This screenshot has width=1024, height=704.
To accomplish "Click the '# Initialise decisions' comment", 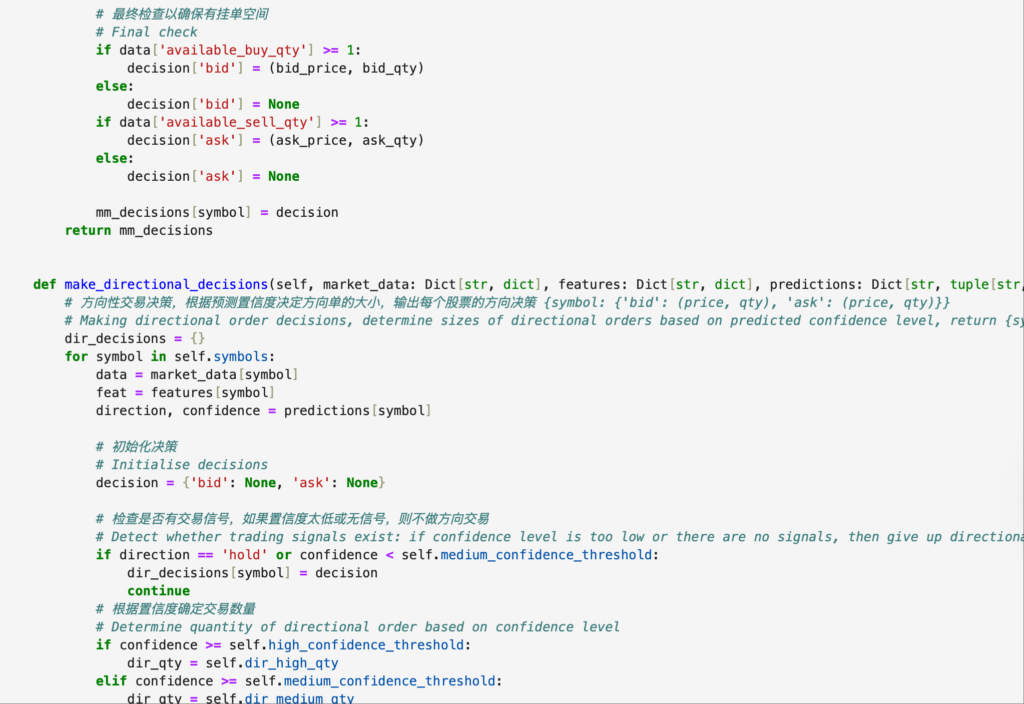I will (x=182, y=465).
